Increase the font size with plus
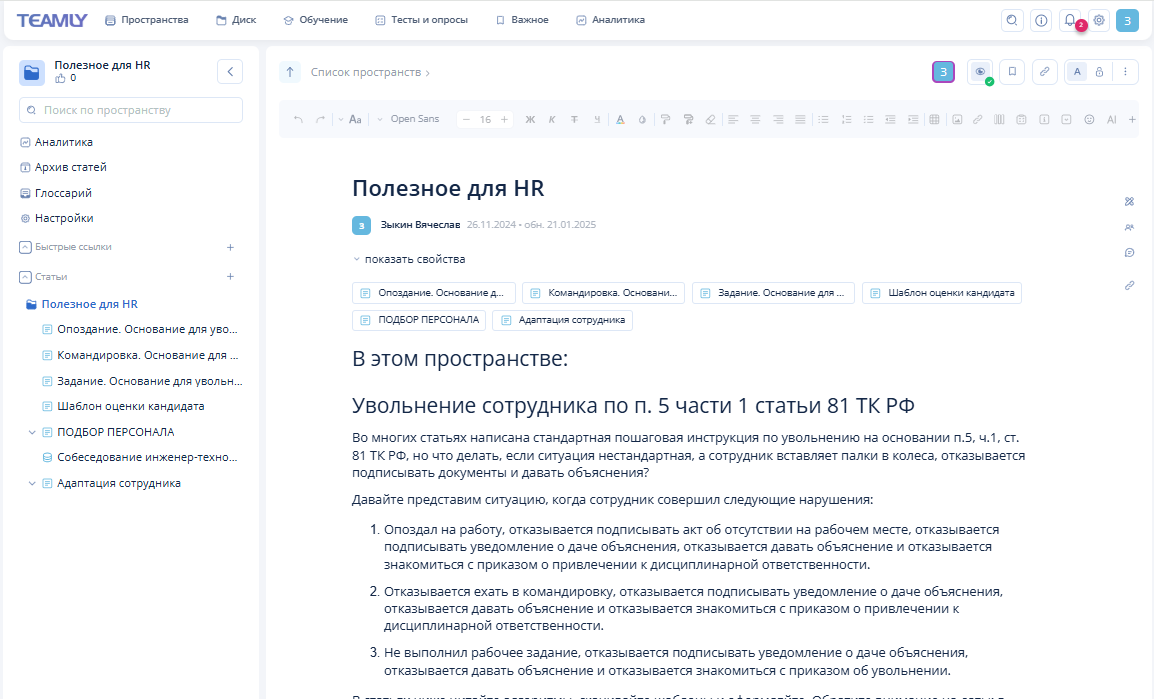The width and height of the screenshot is (1154, 699). point(504,119)
